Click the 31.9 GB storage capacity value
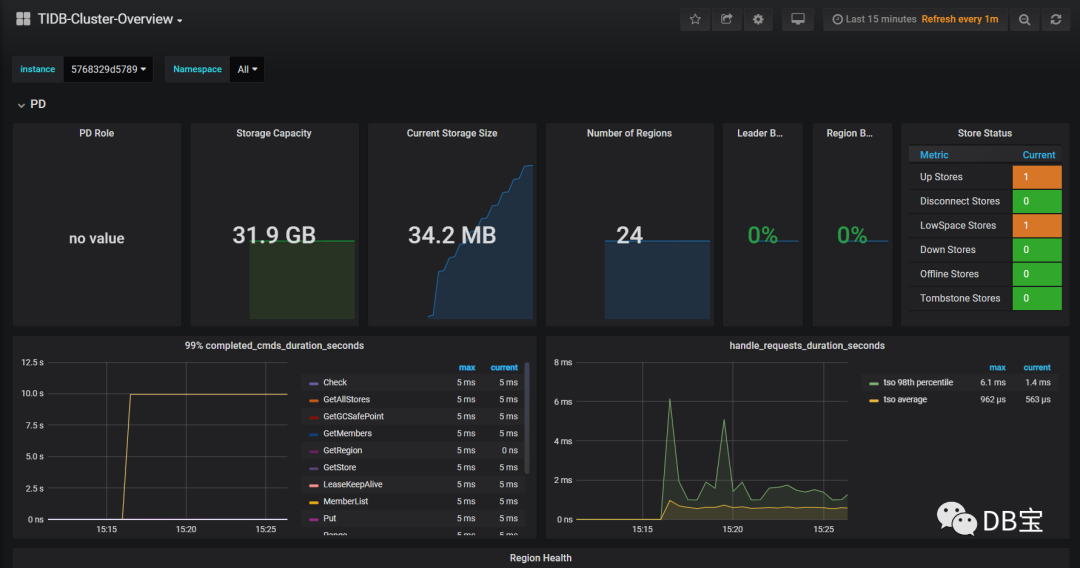Image resolution: width=1080 pixels, height=568 pixels. tap(273, 235)
